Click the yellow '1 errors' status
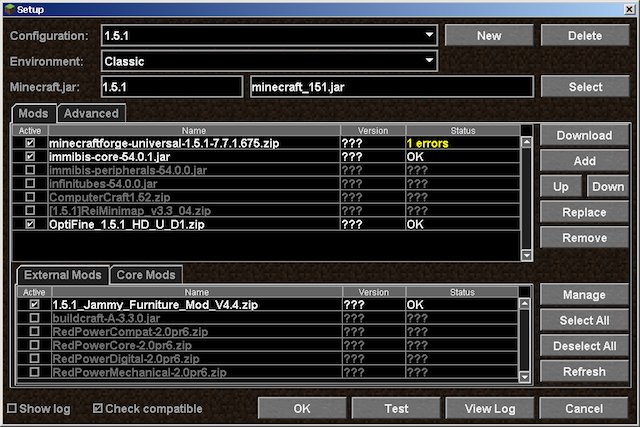 [427, 143]
